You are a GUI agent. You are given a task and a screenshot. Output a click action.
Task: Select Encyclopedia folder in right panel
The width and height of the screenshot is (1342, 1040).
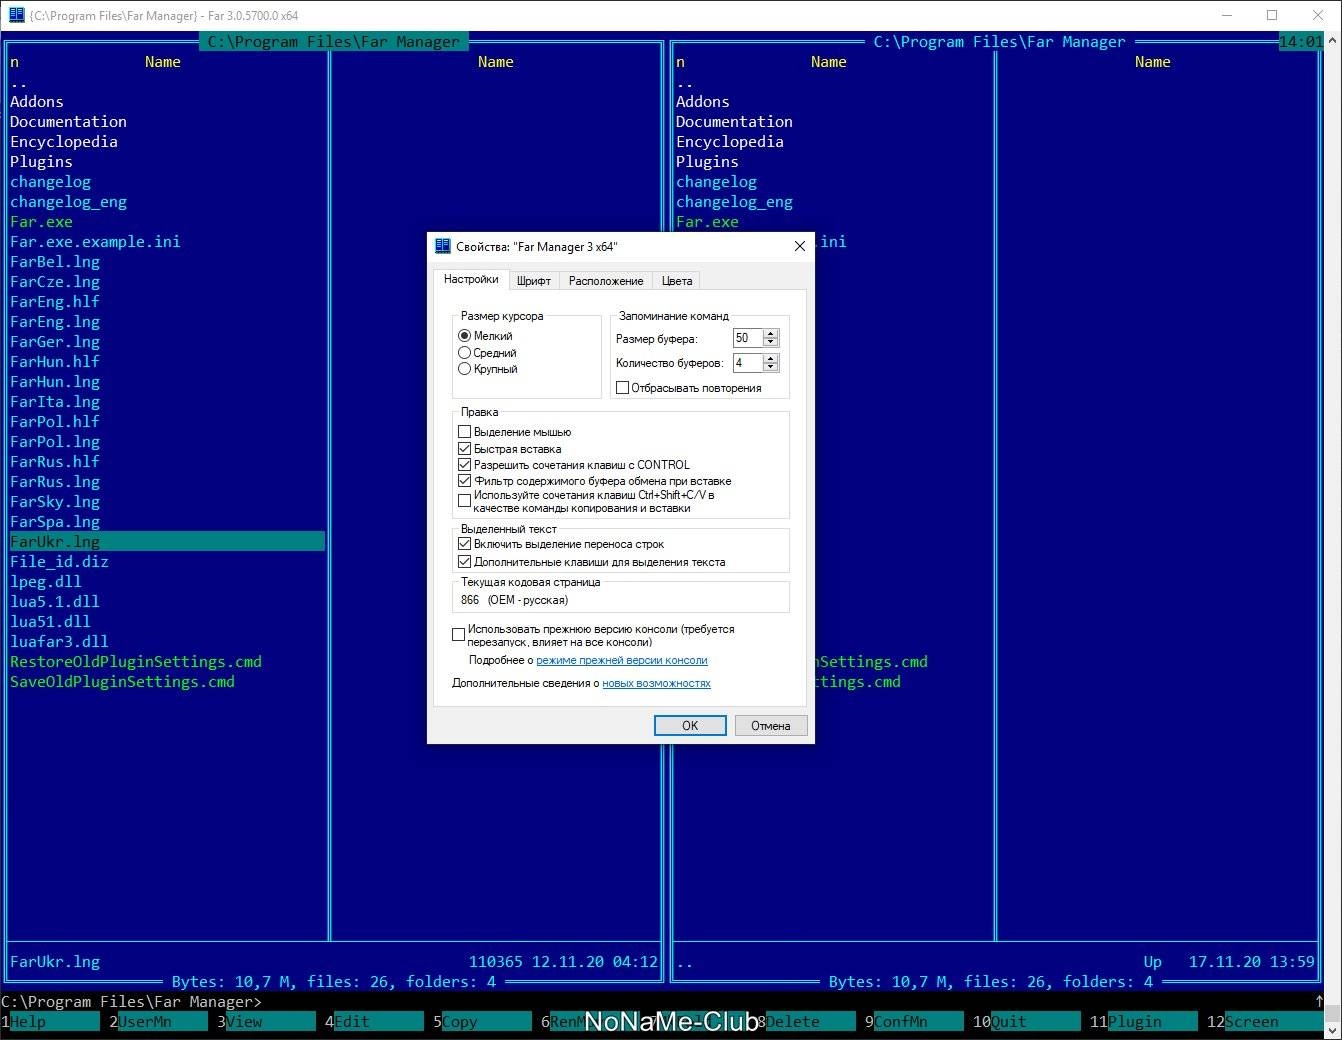coord(730,142)
